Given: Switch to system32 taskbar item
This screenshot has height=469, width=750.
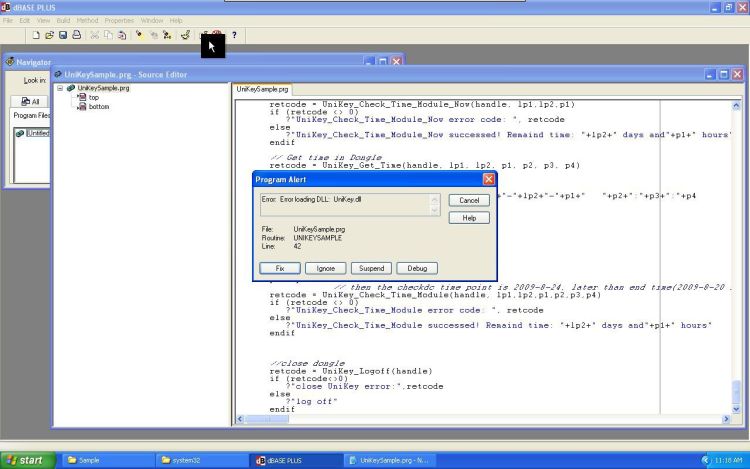Looking at the screenshot, I should point(201,460).
